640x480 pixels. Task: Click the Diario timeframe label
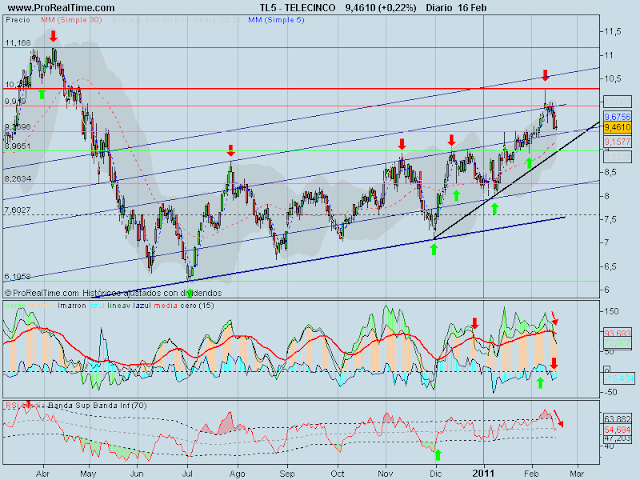439,8
